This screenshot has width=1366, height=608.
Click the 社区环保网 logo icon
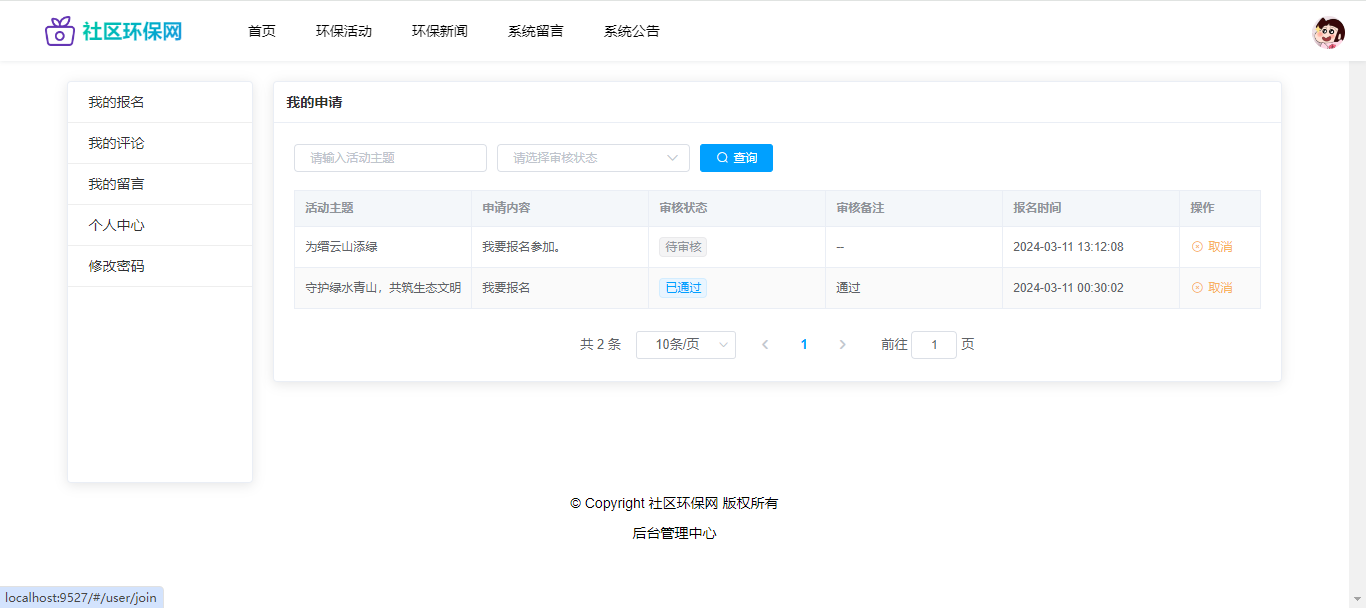pos(60,31)
